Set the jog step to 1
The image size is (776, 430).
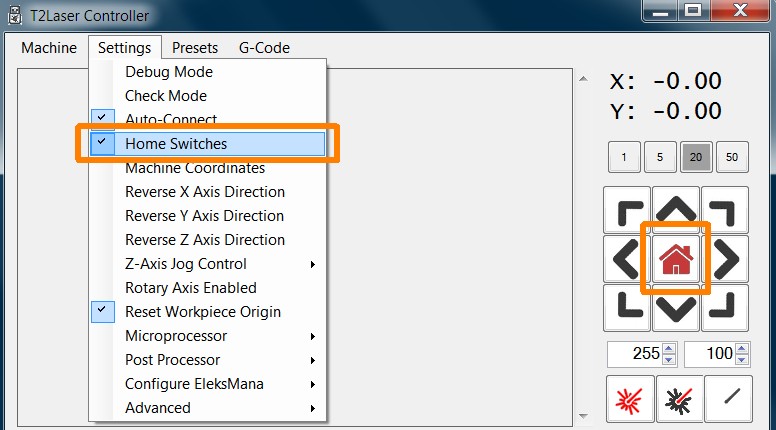pyautogui.click(x=624, y=157)
